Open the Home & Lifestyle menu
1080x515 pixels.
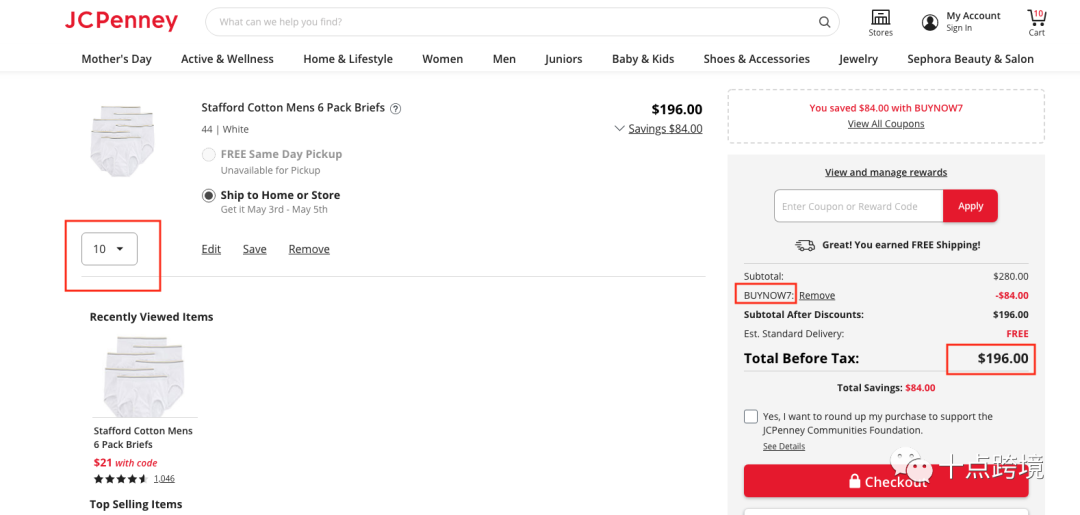[348, 59]
